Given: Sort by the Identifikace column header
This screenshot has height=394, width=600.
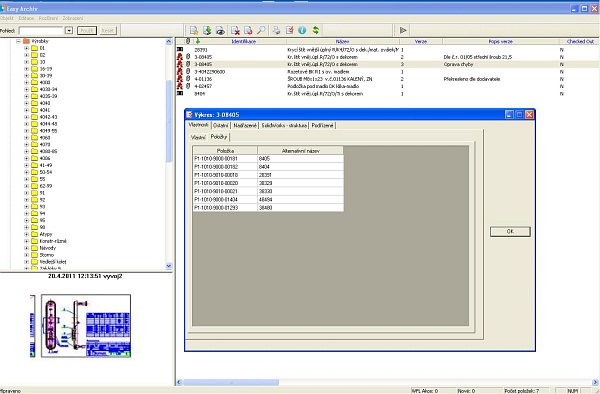Looking at the screenshot, I should point(244,41).
